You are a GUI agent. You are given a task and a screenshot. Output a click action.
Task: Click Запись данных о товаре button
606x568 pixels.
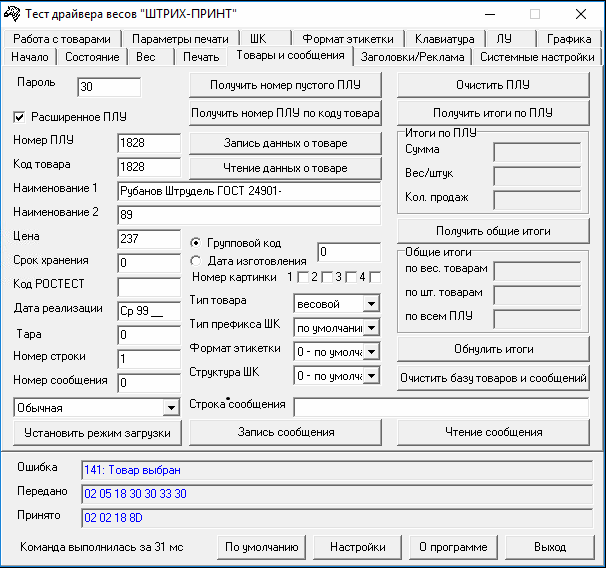point(285,143)
